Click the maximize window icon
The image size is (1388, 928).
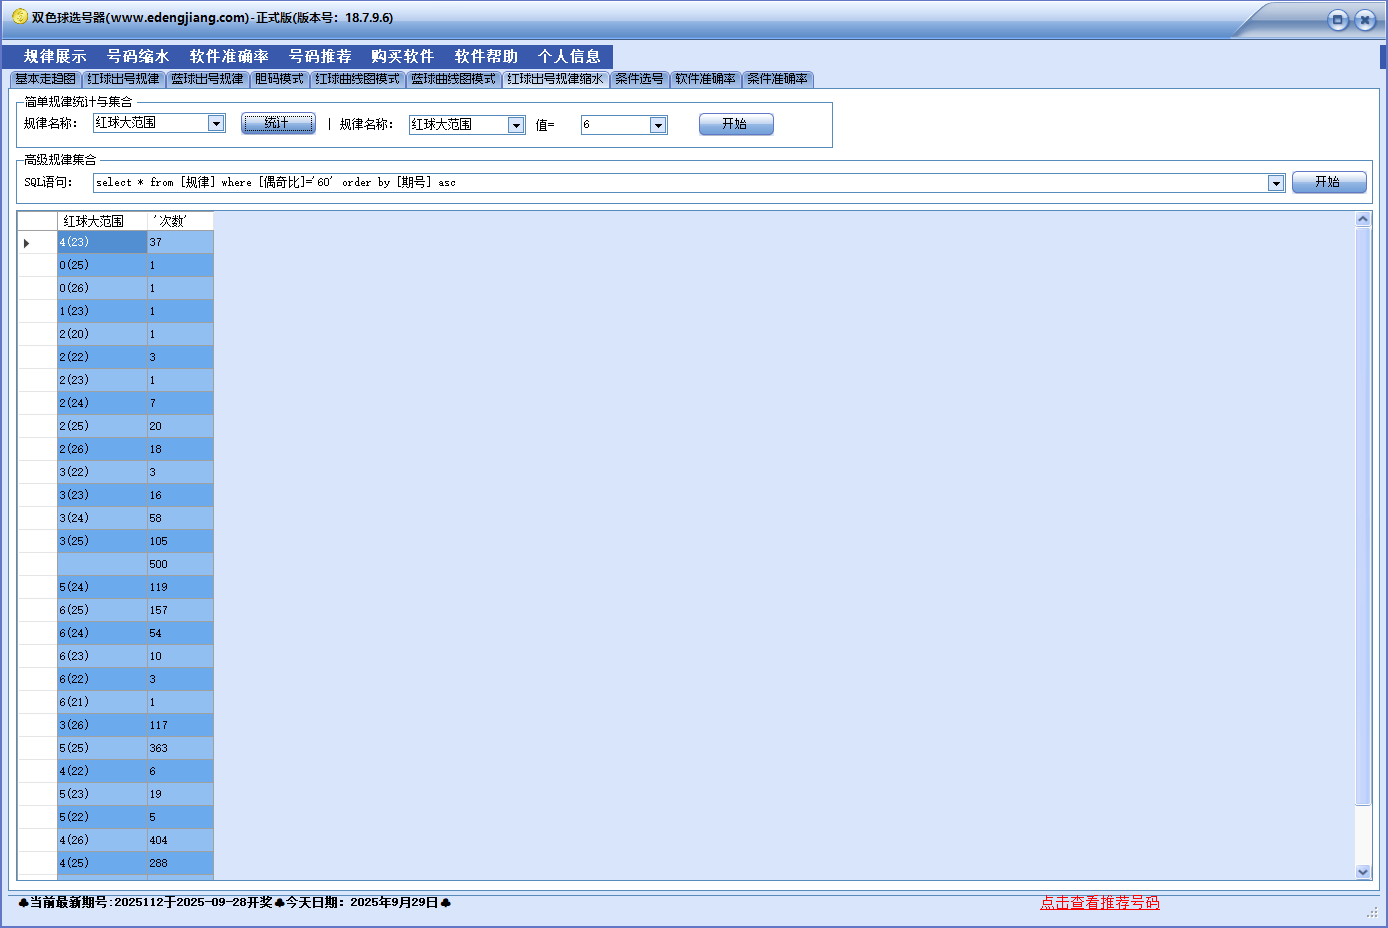click(1337, 20)
